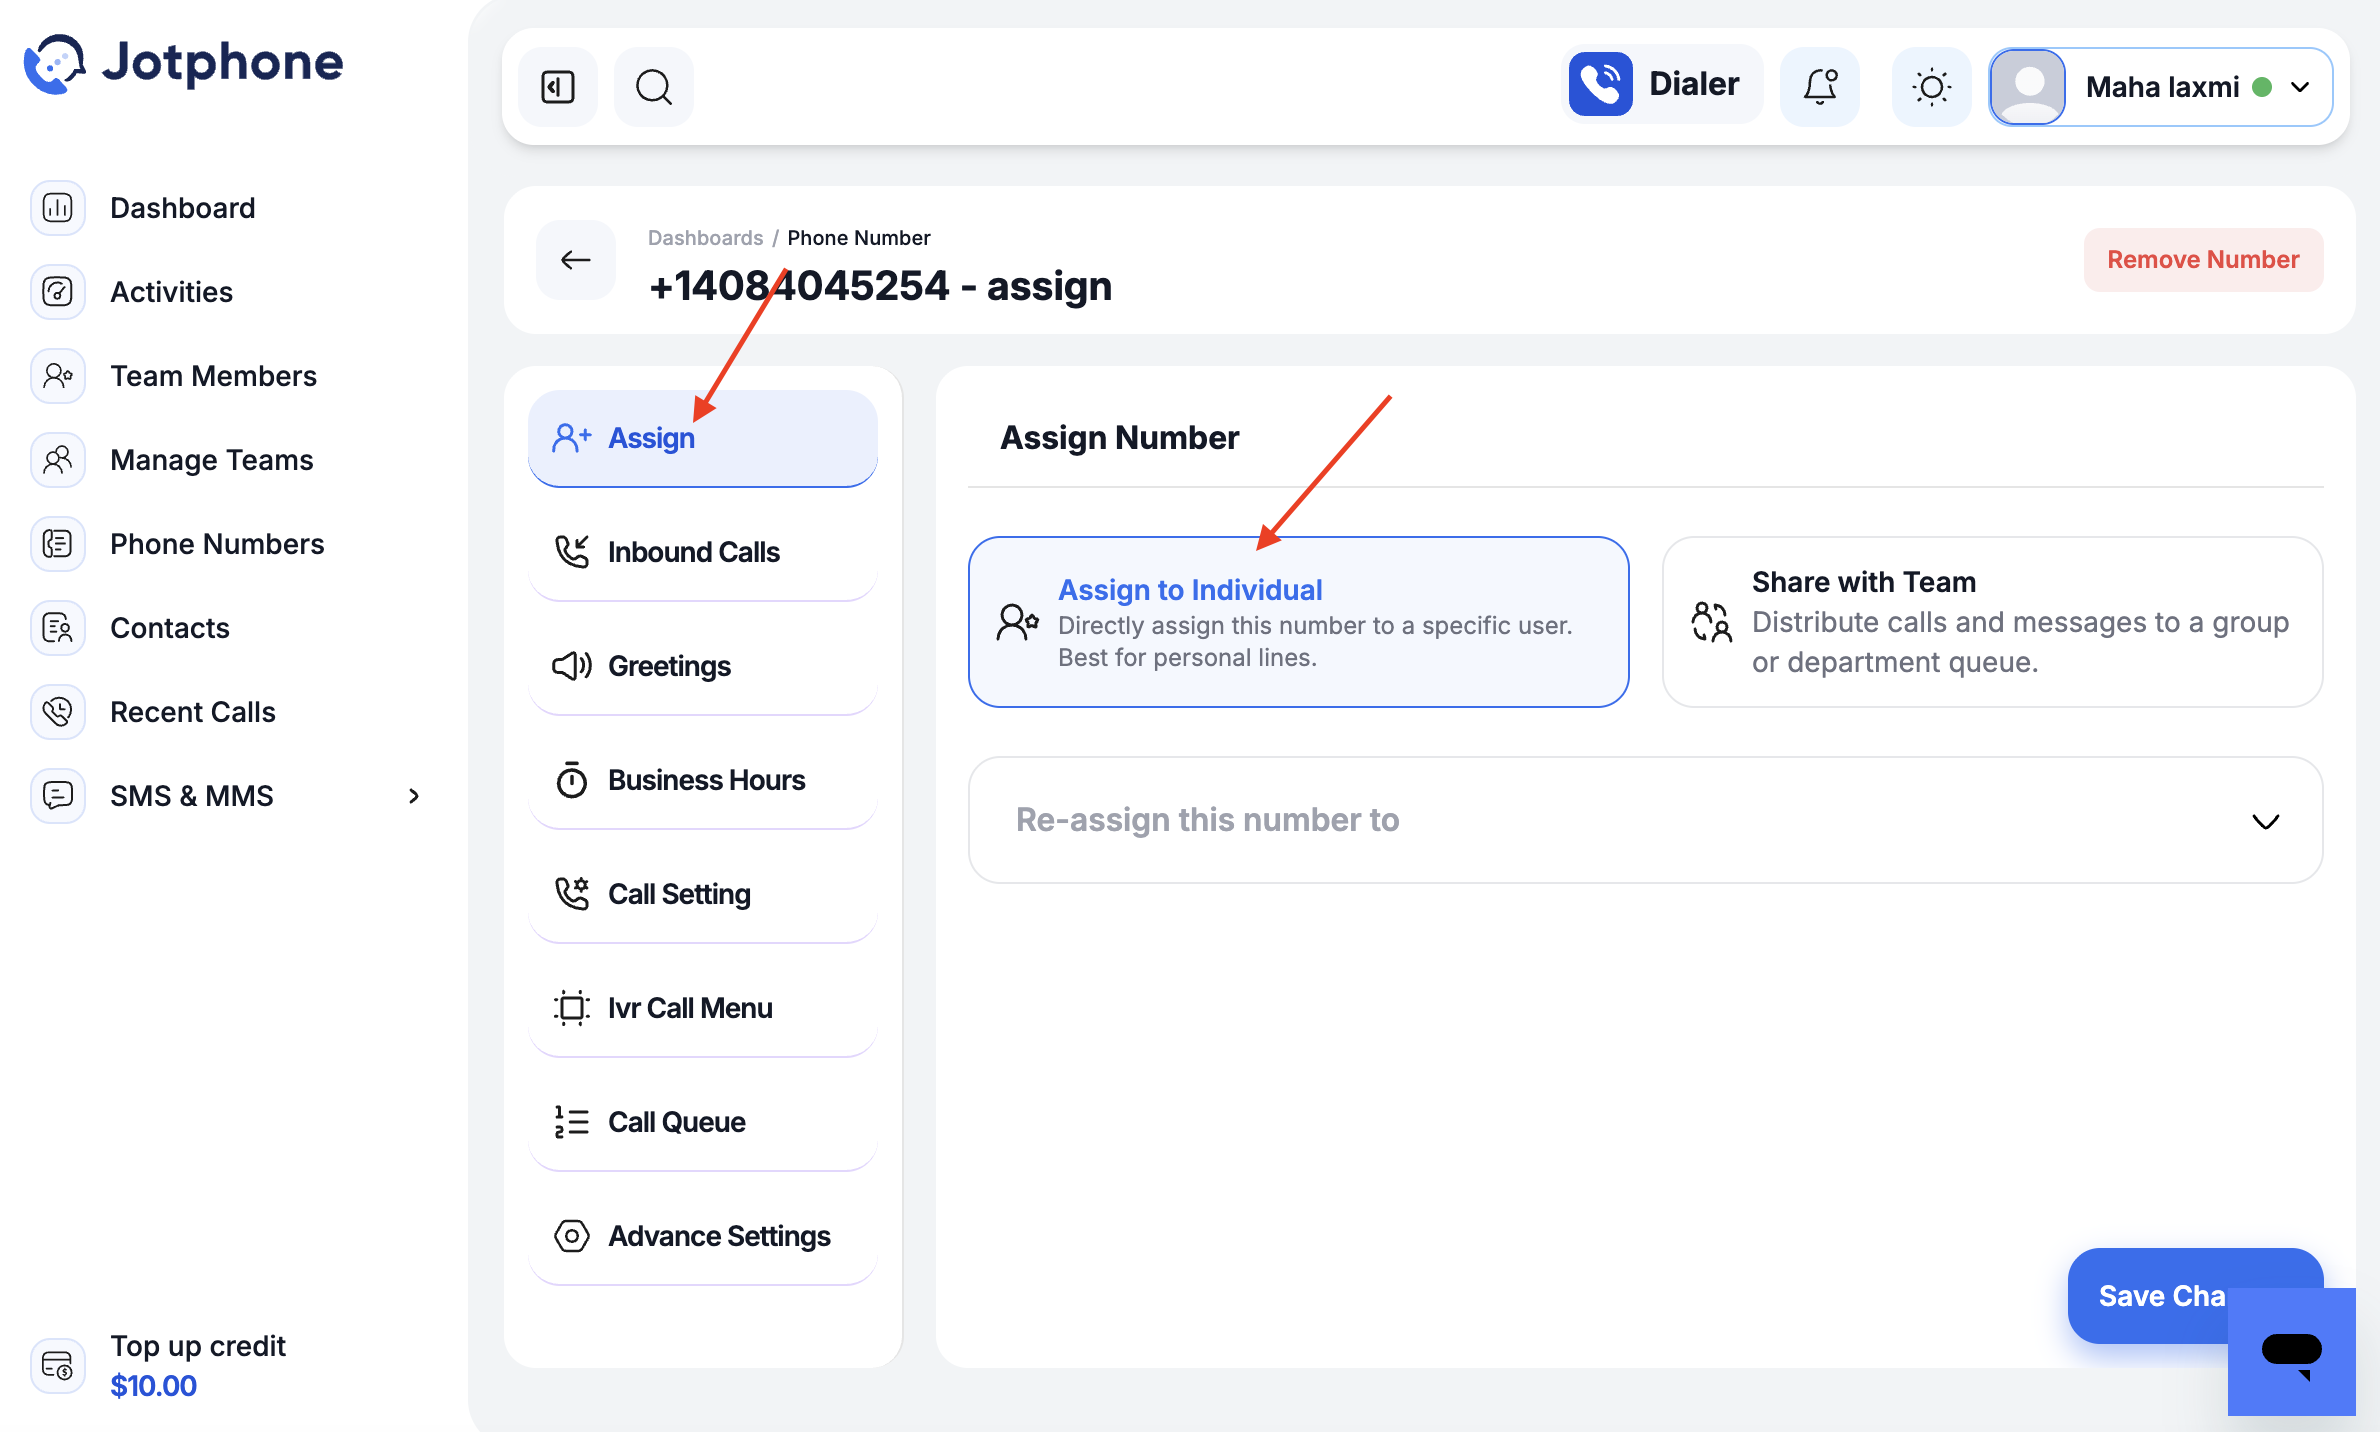Viewport: 2380px width, 1432px height.
Task: Open SMS & MMS in the sidebar
Action: 192,796
